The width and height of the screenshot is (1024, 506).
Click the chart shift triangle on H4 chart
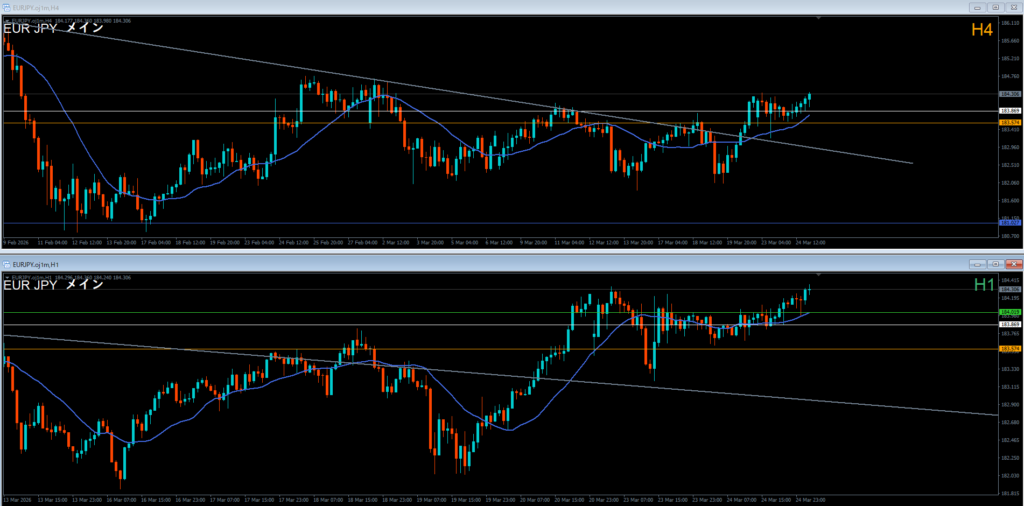coord(819,17)
